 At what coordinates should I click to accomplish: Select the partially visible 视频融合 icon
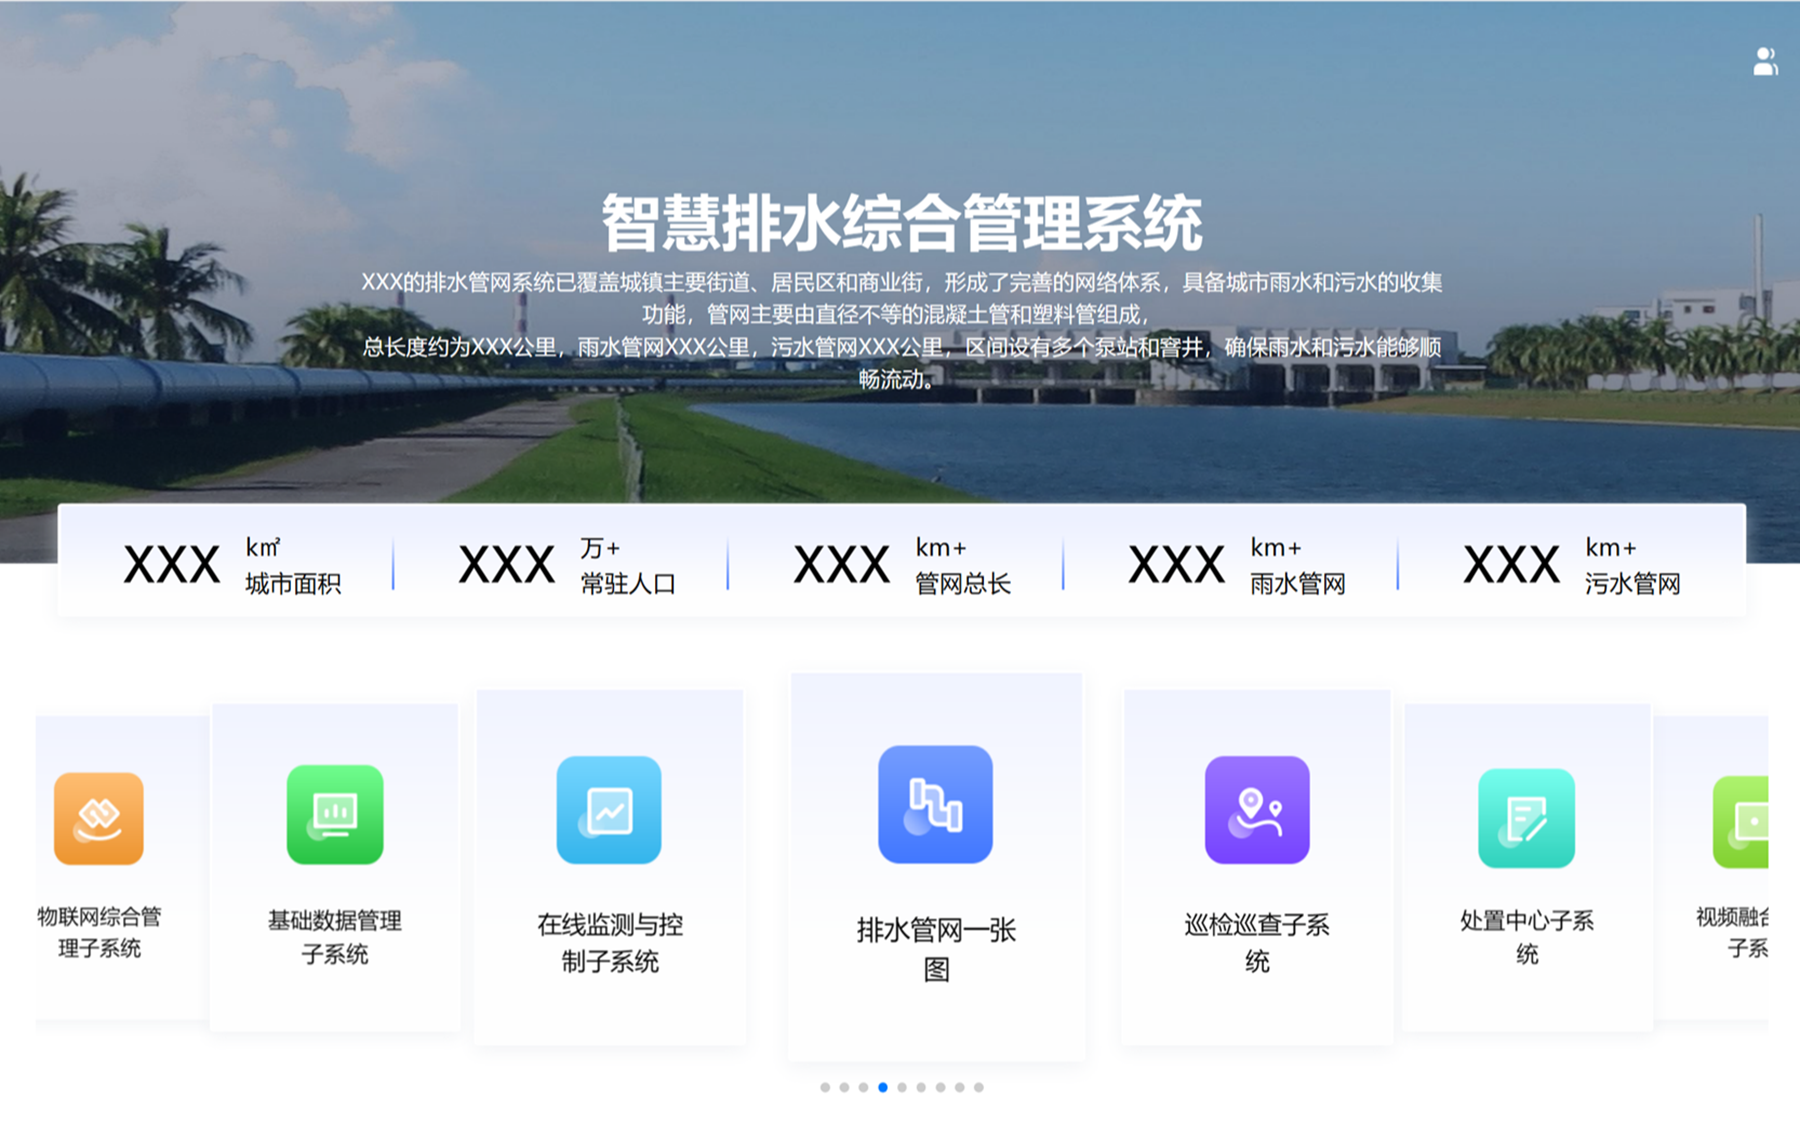pos(1741,821)
